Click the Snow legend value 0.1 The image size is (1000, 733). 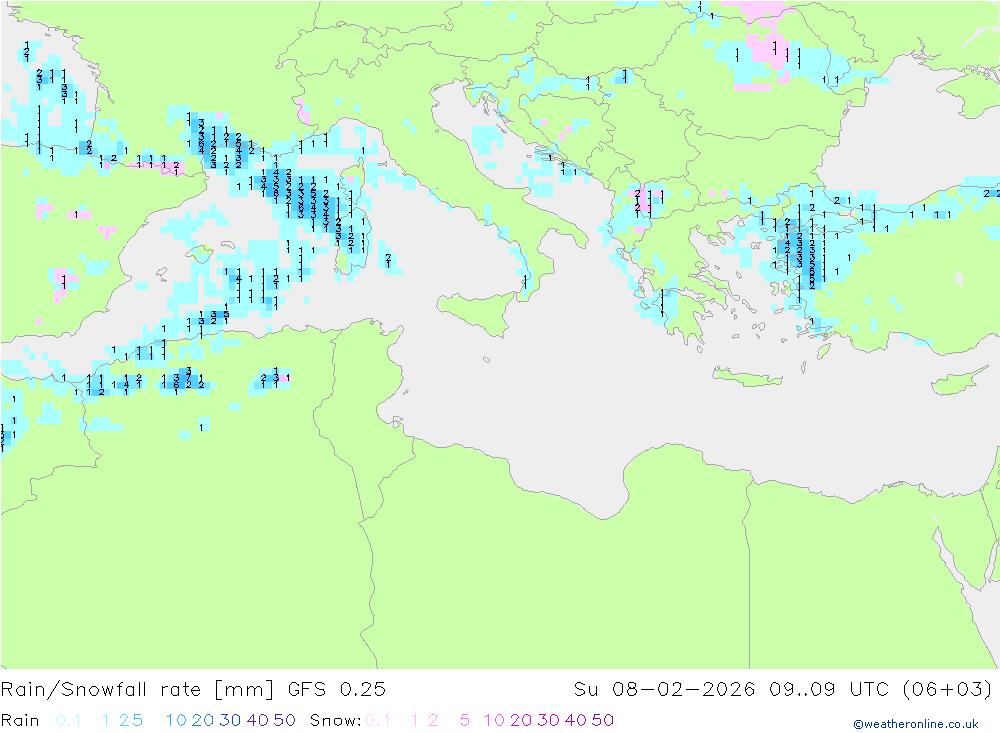pos(378,720)
